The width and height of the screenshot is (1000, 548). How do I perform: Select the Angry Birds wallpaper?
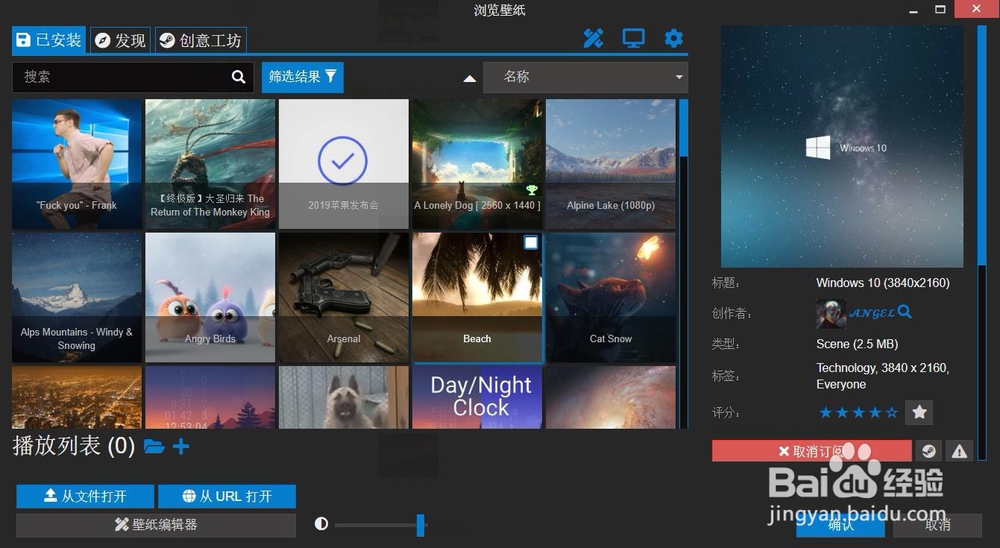(x=210, y=297)
